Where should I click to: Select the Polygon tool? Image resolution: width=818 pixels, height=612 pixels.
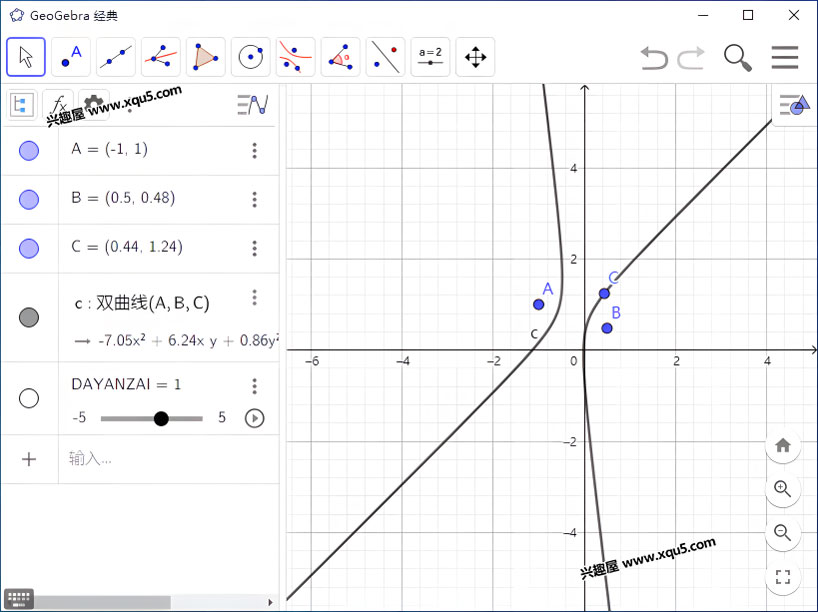click(206, 57)
